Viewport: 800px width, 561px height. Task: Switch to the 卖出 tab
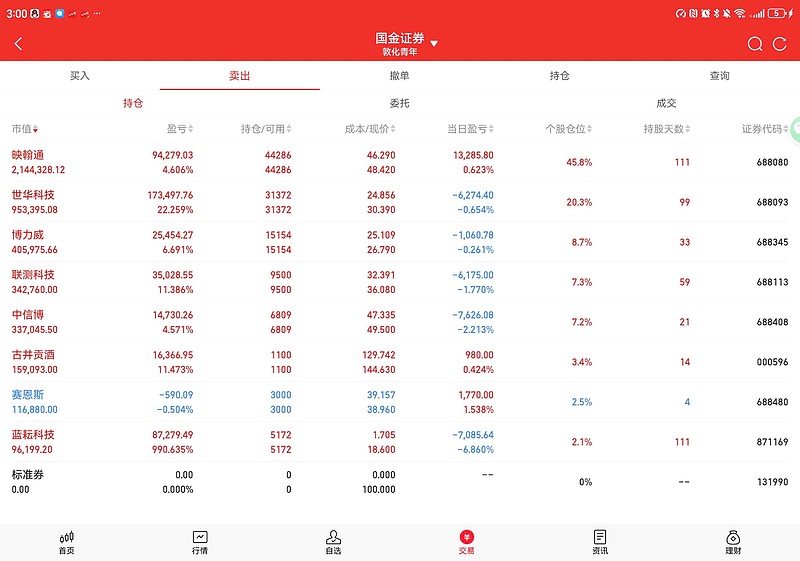coord(239,76)
